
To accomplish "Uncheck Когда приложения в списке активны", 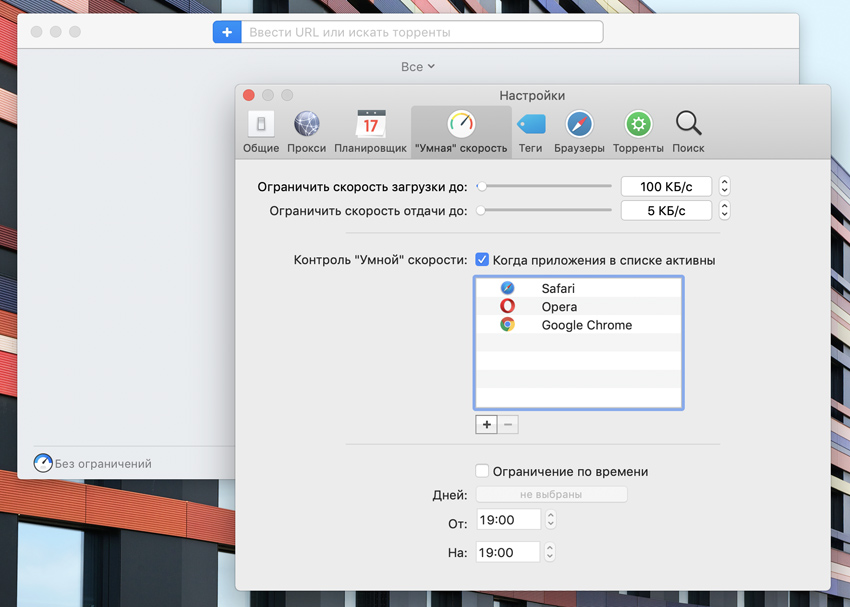I will [482, 260].
